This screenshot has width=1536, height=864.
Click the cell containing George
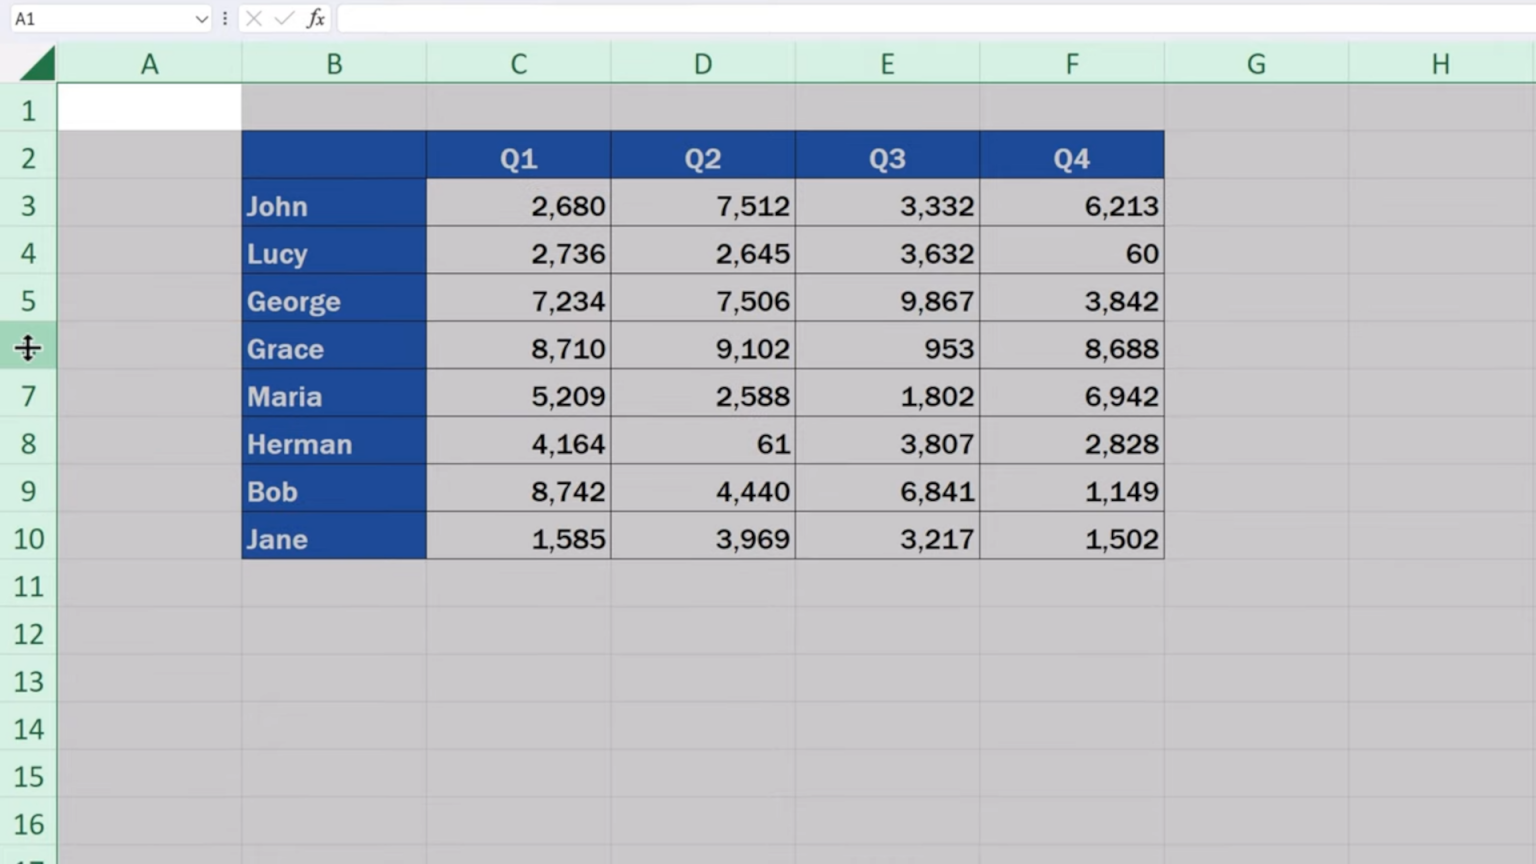click(333, 301)
